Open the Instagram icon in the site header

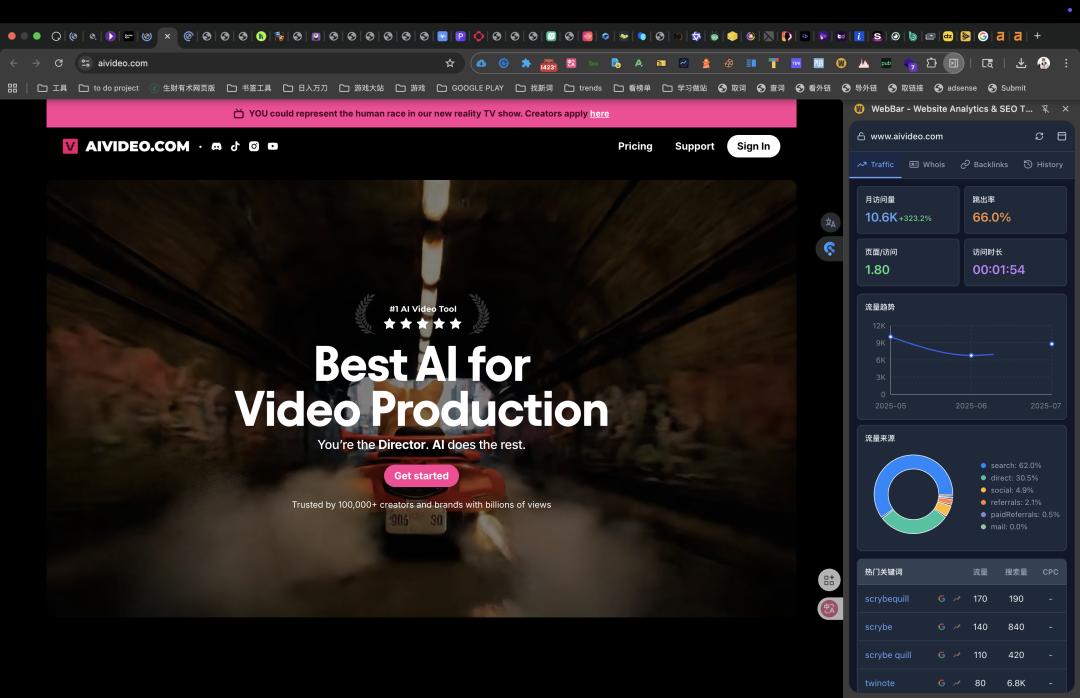coord(254,146)
